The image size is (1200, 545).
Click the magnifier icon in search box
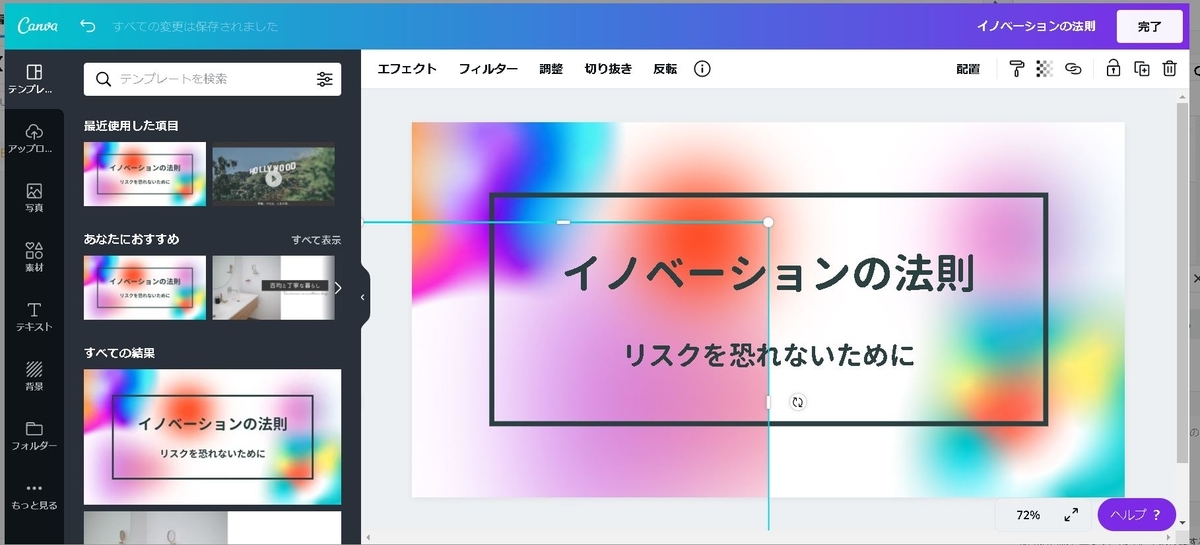click(x=103, y=79)
